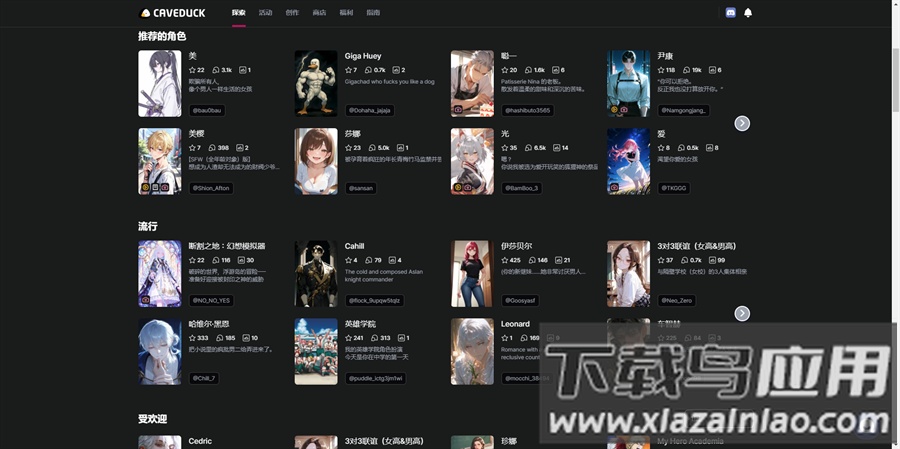
Task: Select the 莎娜 character thumbnail
Action: [x=316, y=161]
